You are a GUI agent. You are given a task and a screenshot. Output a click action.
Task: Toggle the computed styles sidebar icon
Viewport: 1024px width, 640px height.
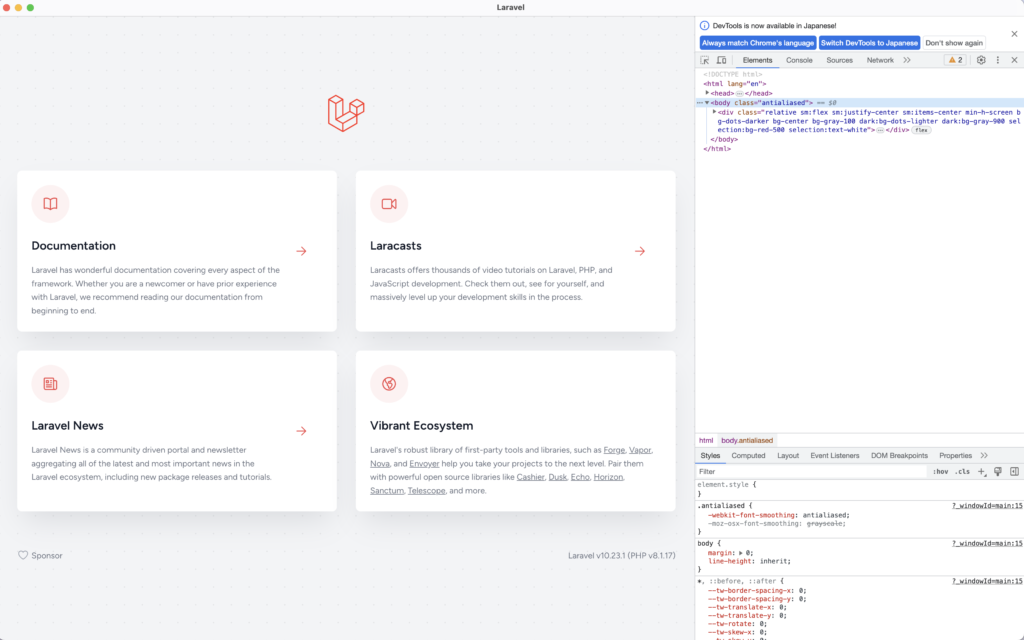(1014, 471)
